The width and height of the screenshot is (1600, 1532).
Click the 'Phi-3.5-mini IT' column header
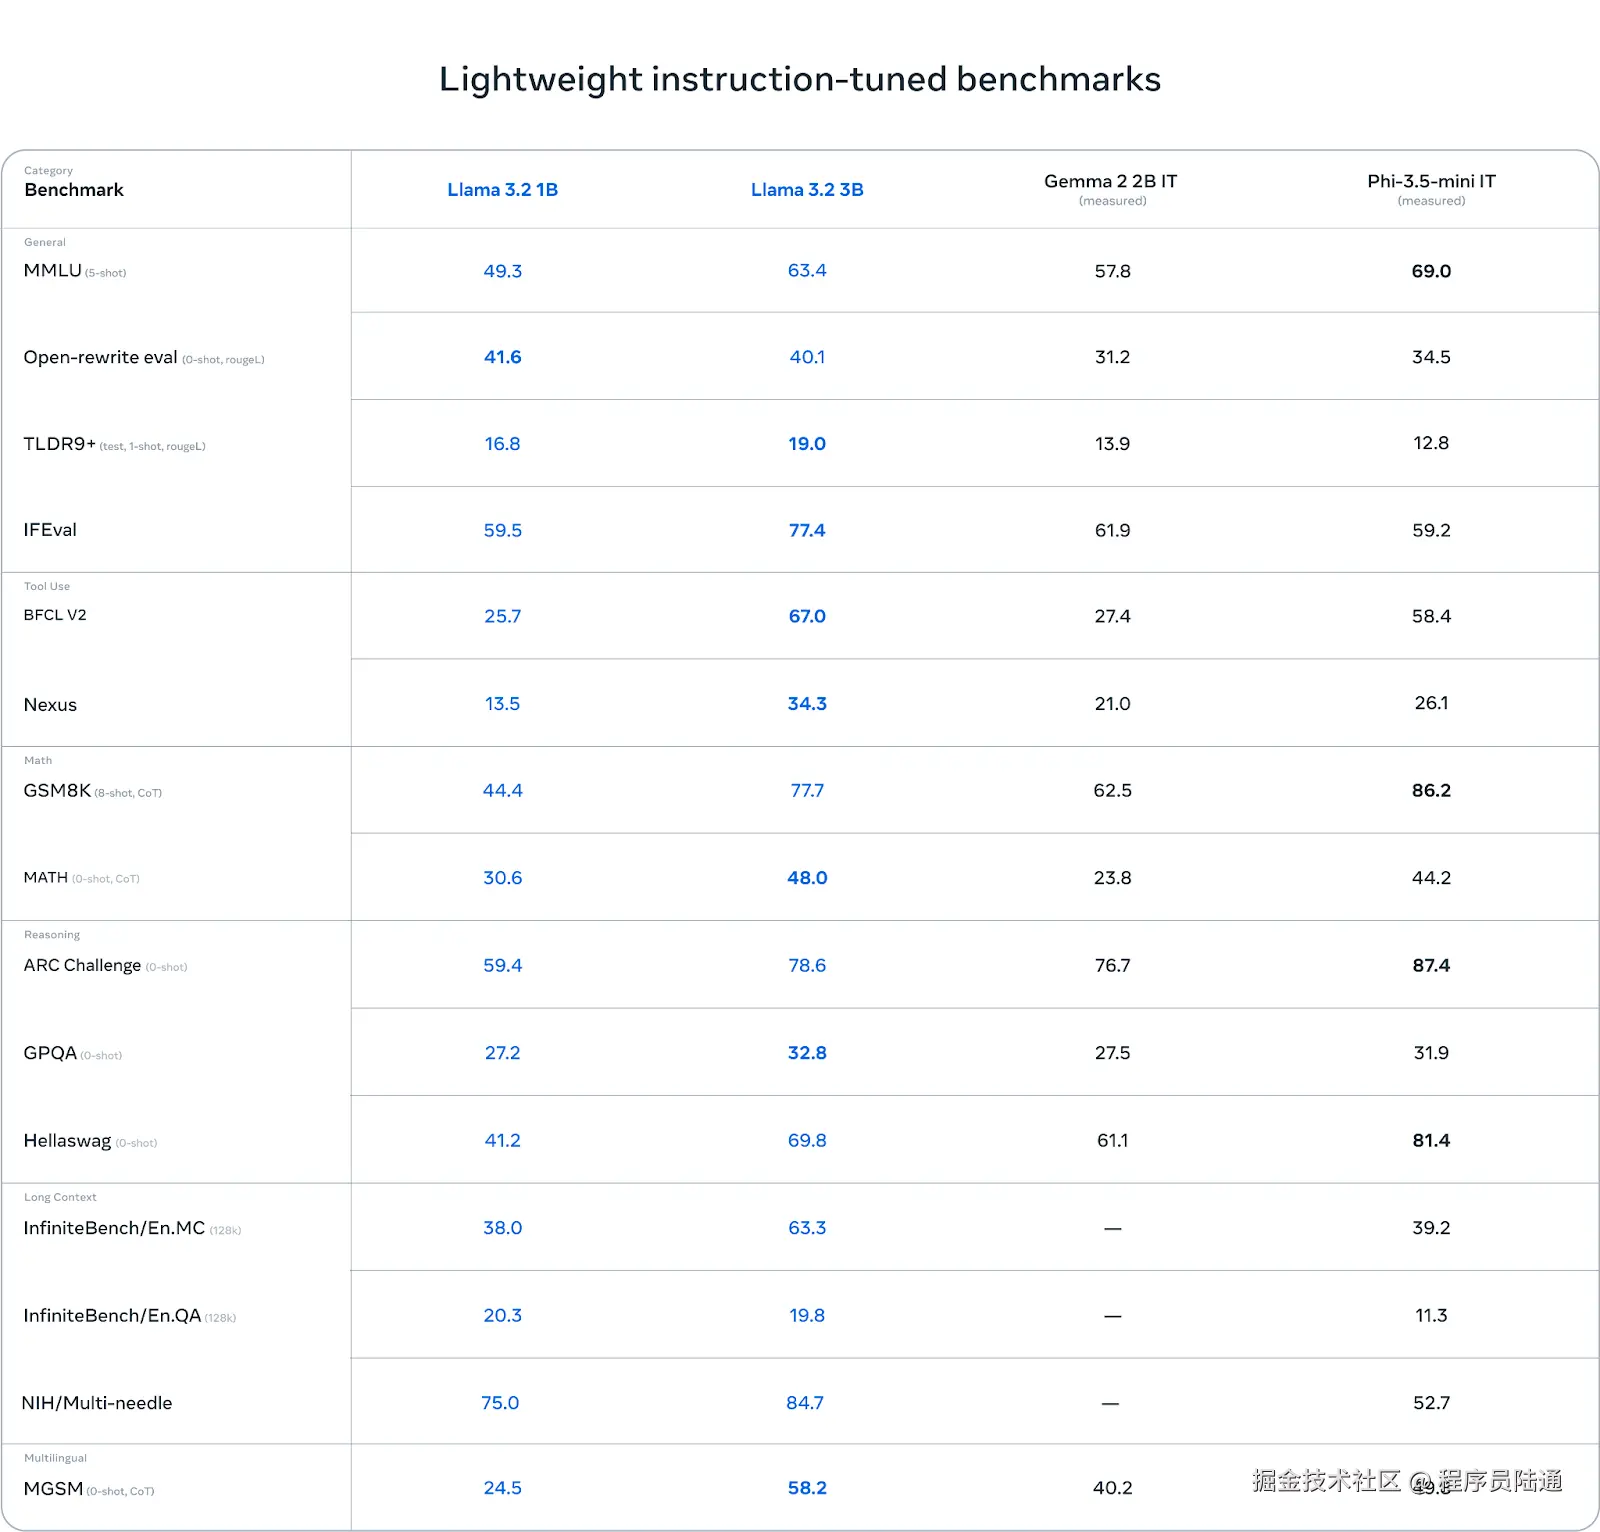coord(1431,181)
